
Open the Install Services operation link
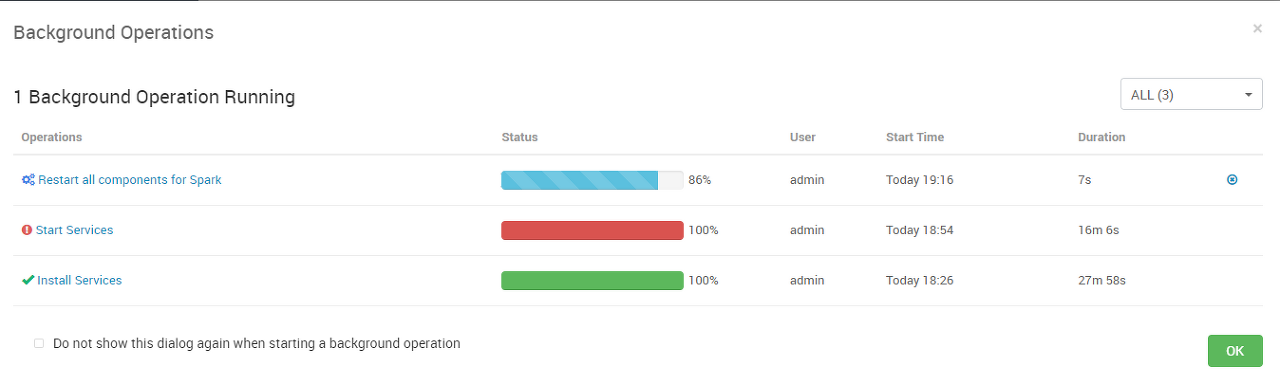coord(79,280)
